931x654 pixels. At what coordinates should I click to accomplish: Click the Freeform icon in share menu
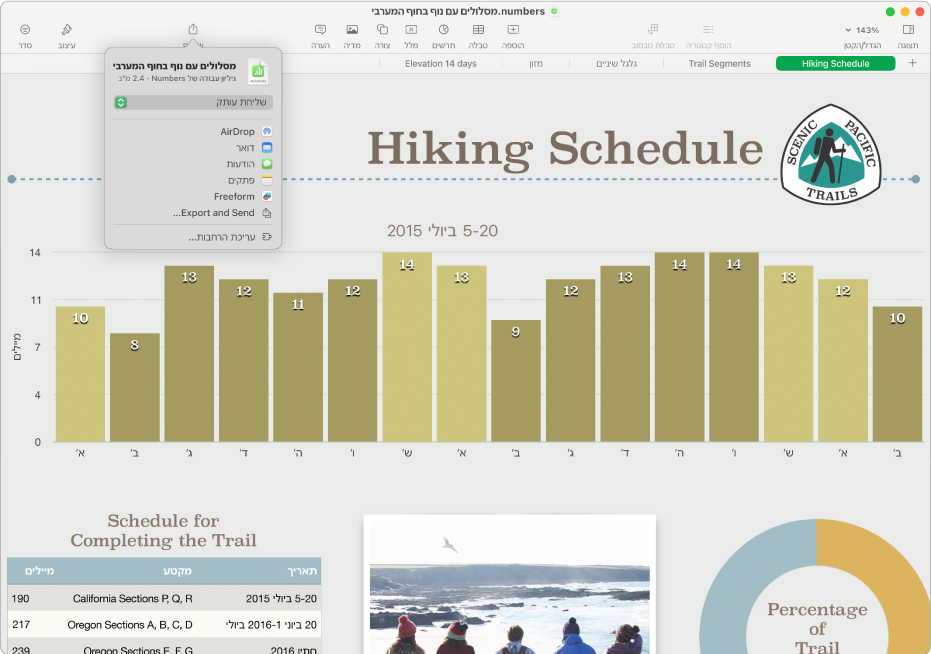267,196
